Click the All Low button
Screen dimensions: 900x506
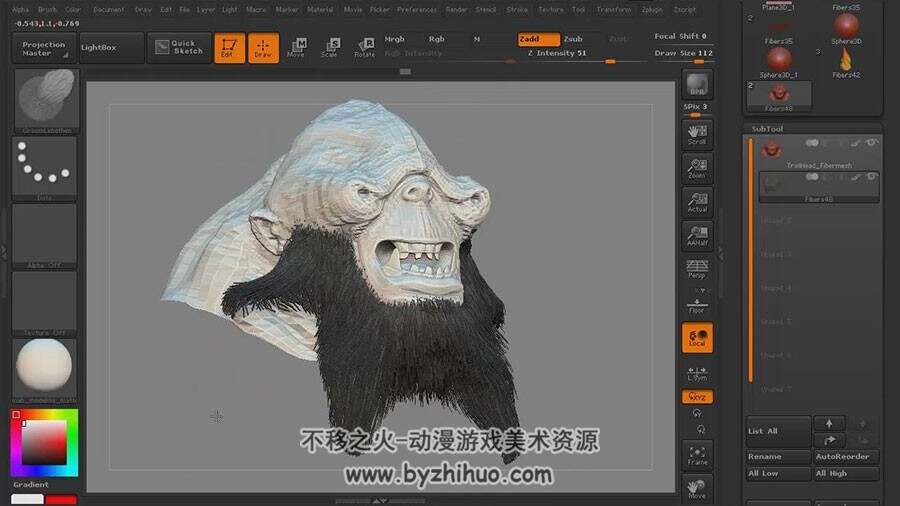point(778,473)
